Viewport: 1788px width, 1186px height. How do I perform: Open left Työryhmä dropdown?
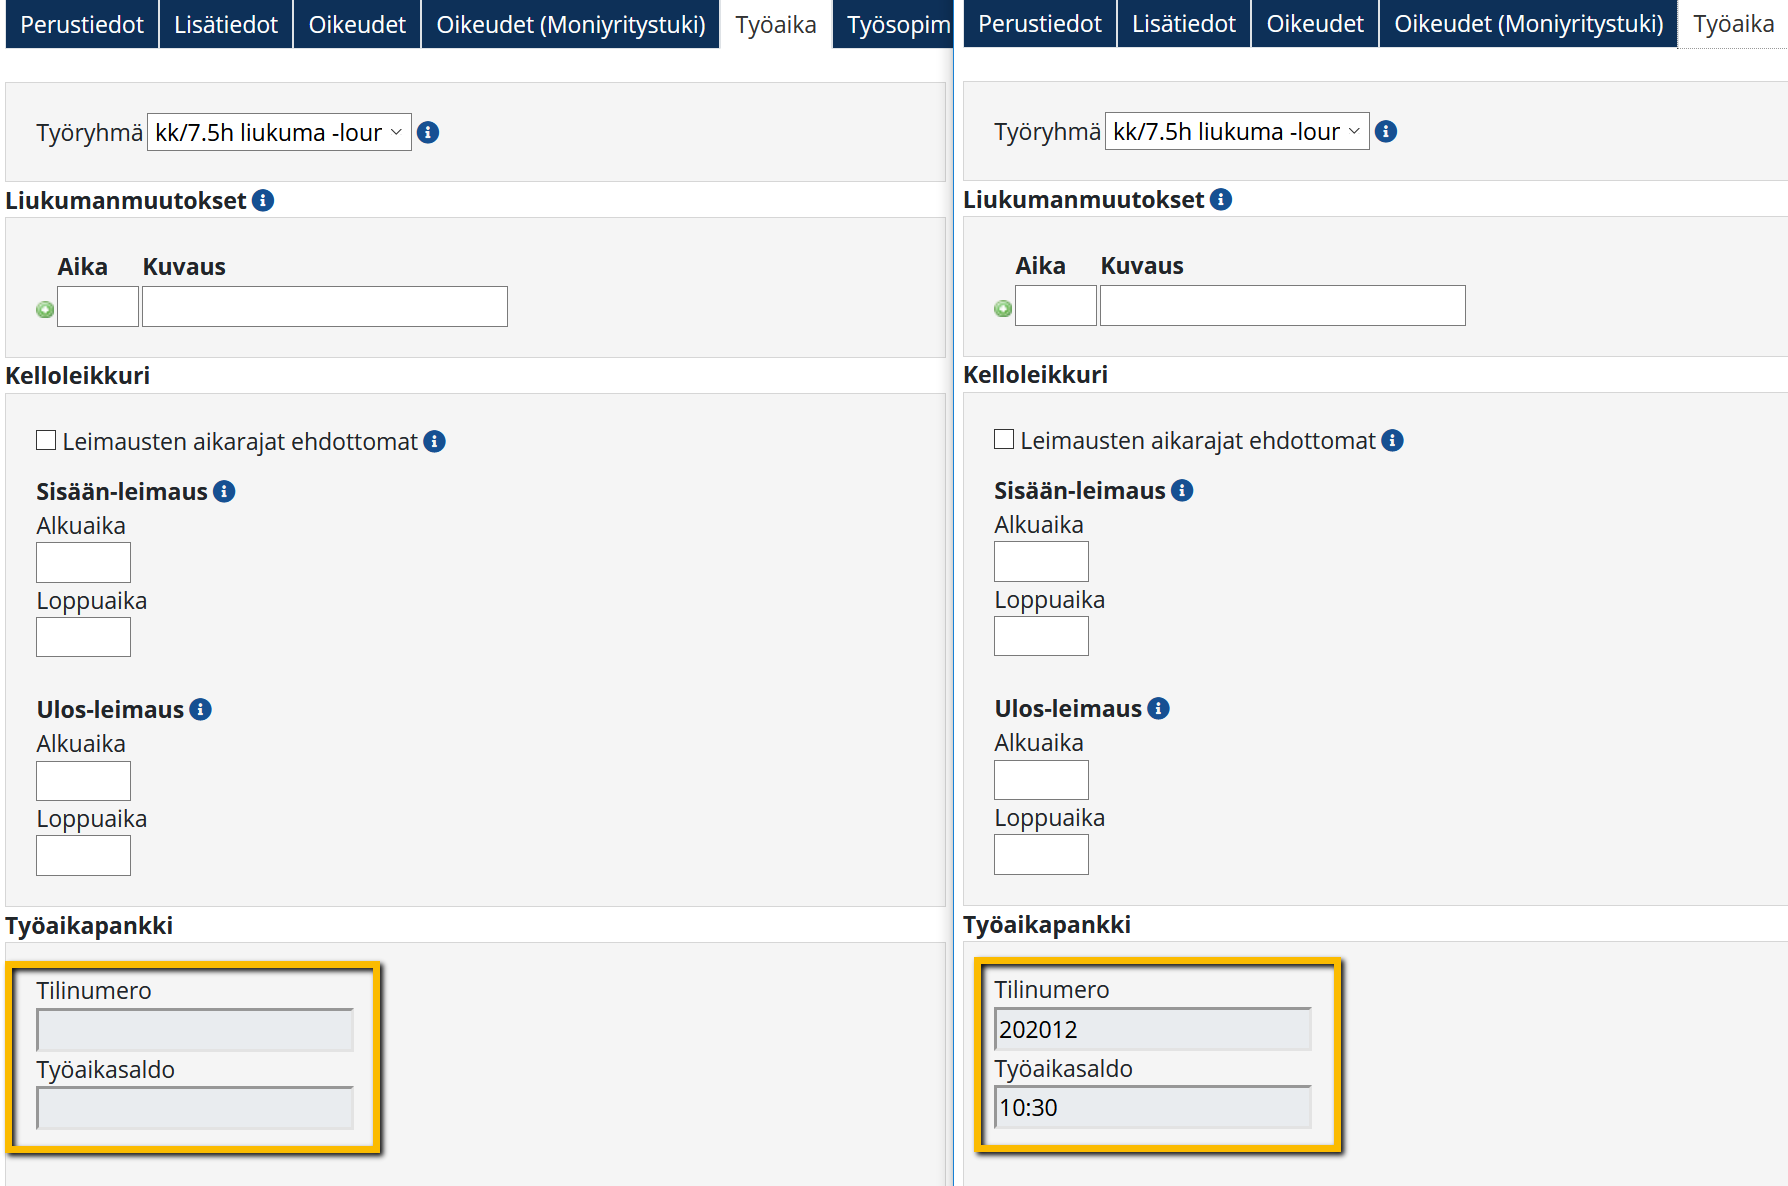[279, 132]
